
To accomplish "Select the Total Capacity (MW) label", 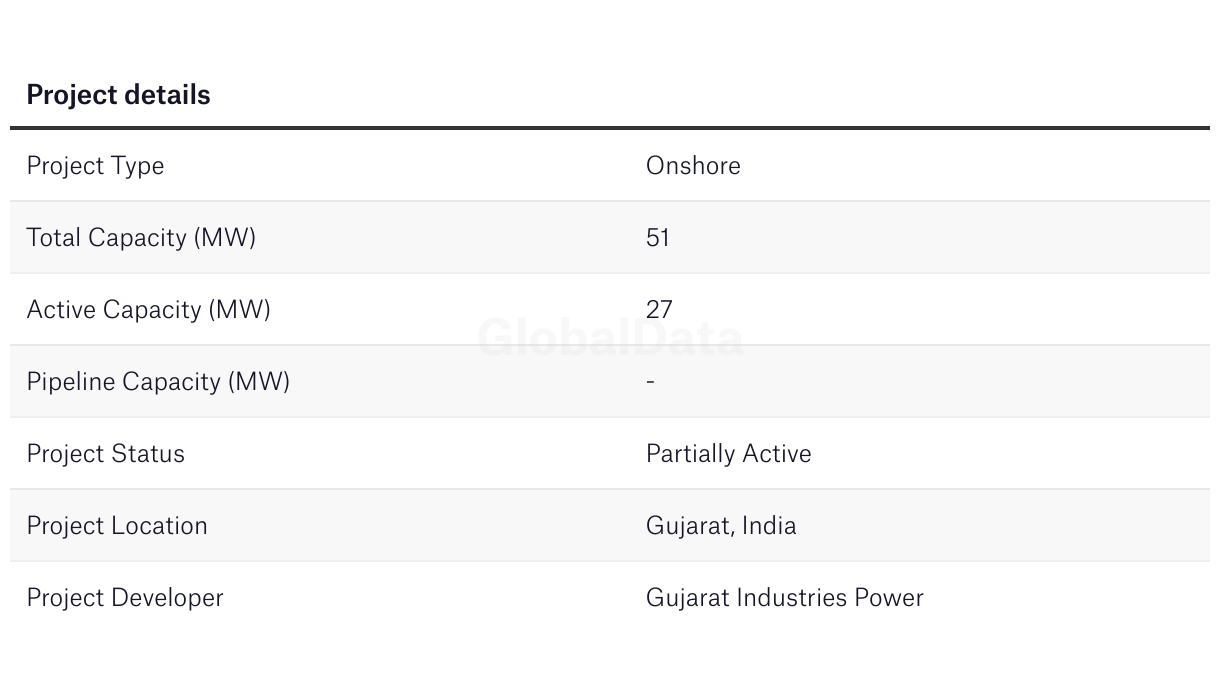I will 141,238.
